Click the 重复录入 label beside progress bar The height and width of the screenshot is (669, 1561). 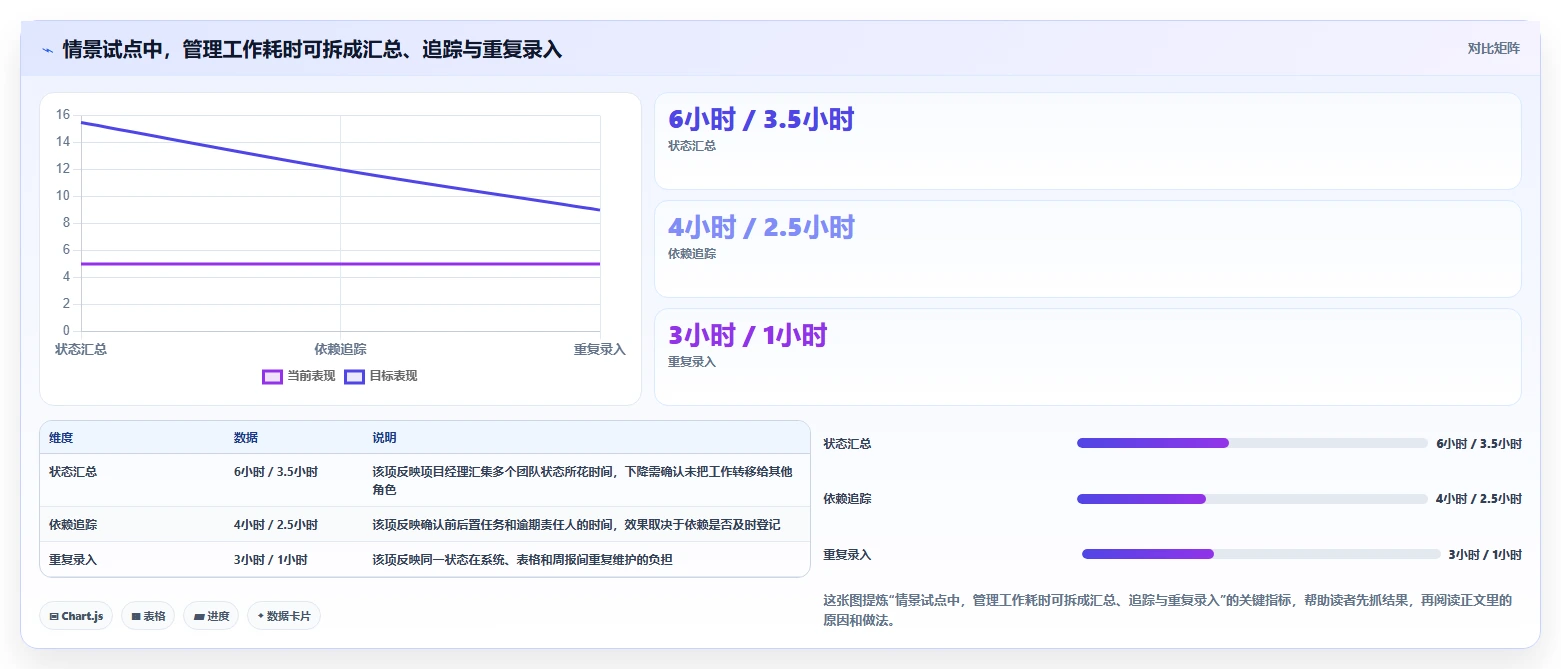pos(847,554)
